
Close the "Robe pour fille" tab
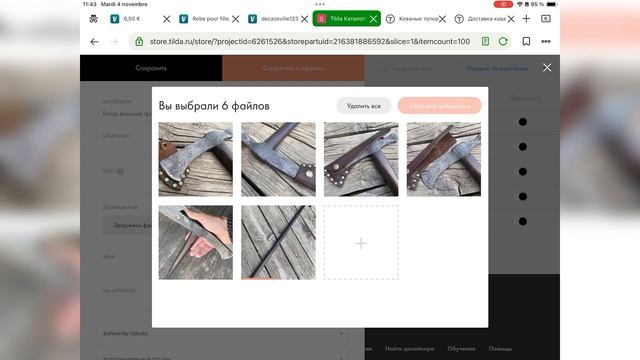(236, 19)
